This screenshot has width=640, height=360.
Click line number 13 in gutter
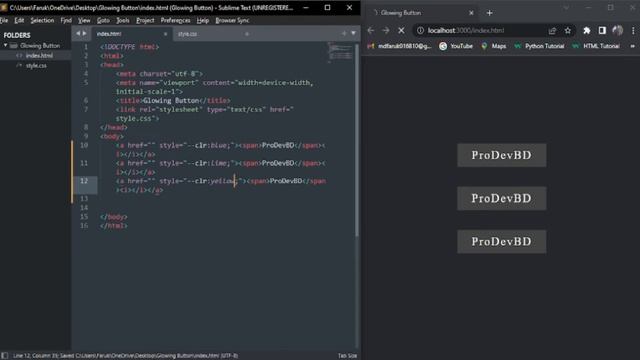[x=84, y=199]
